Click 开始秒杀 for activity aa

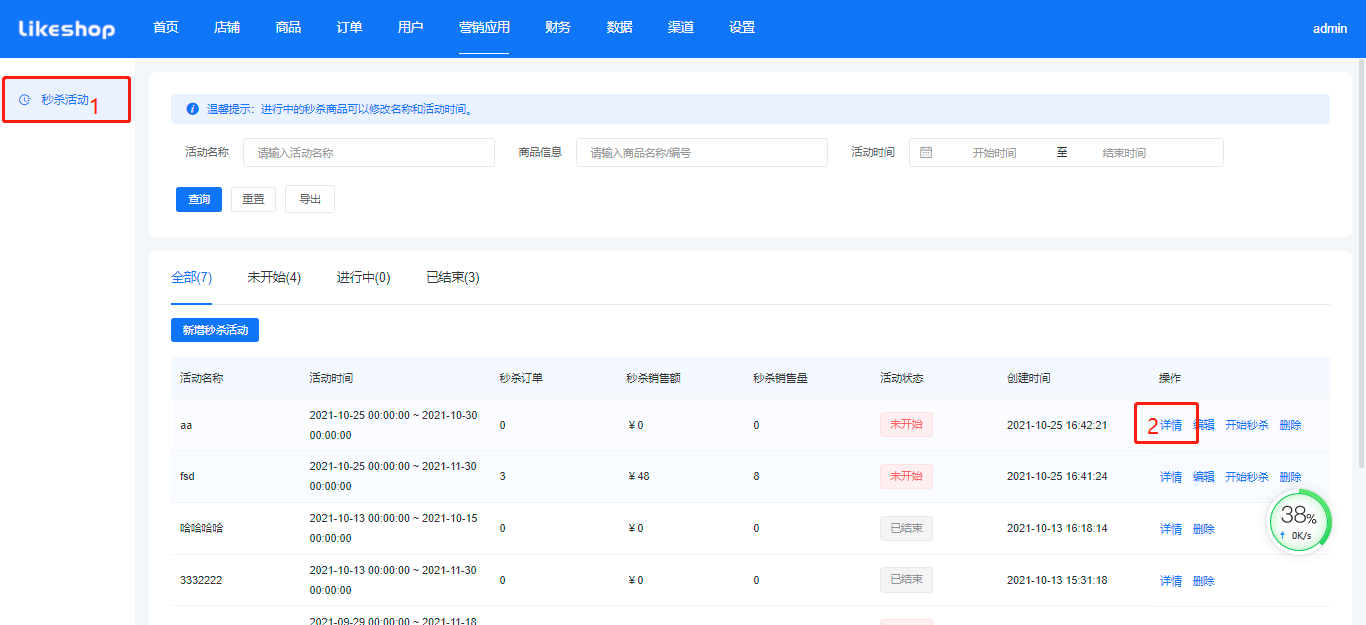tap(1247, 425)
